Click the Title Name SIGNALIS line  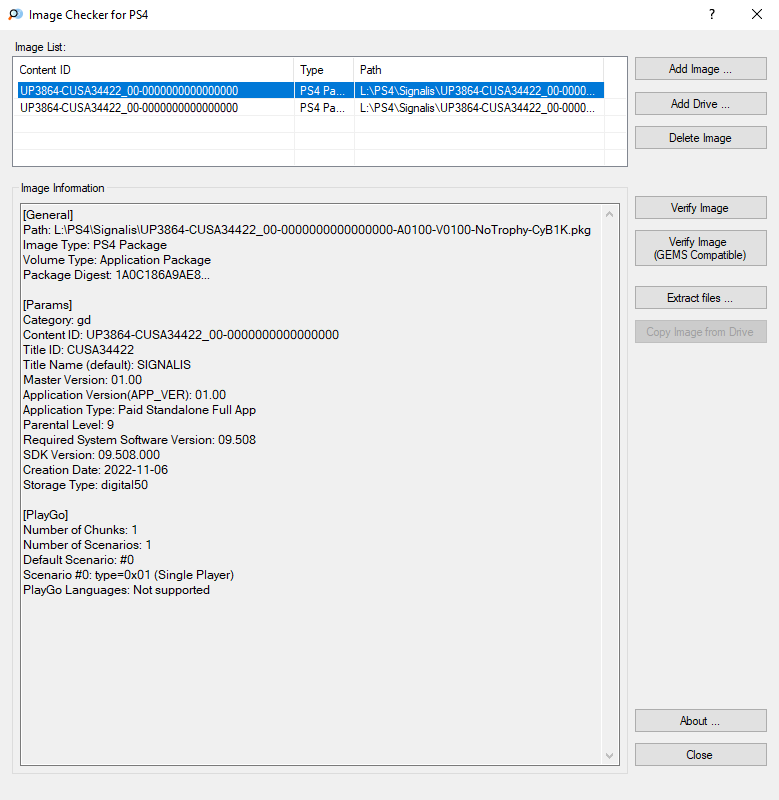(x=107, y=365)
